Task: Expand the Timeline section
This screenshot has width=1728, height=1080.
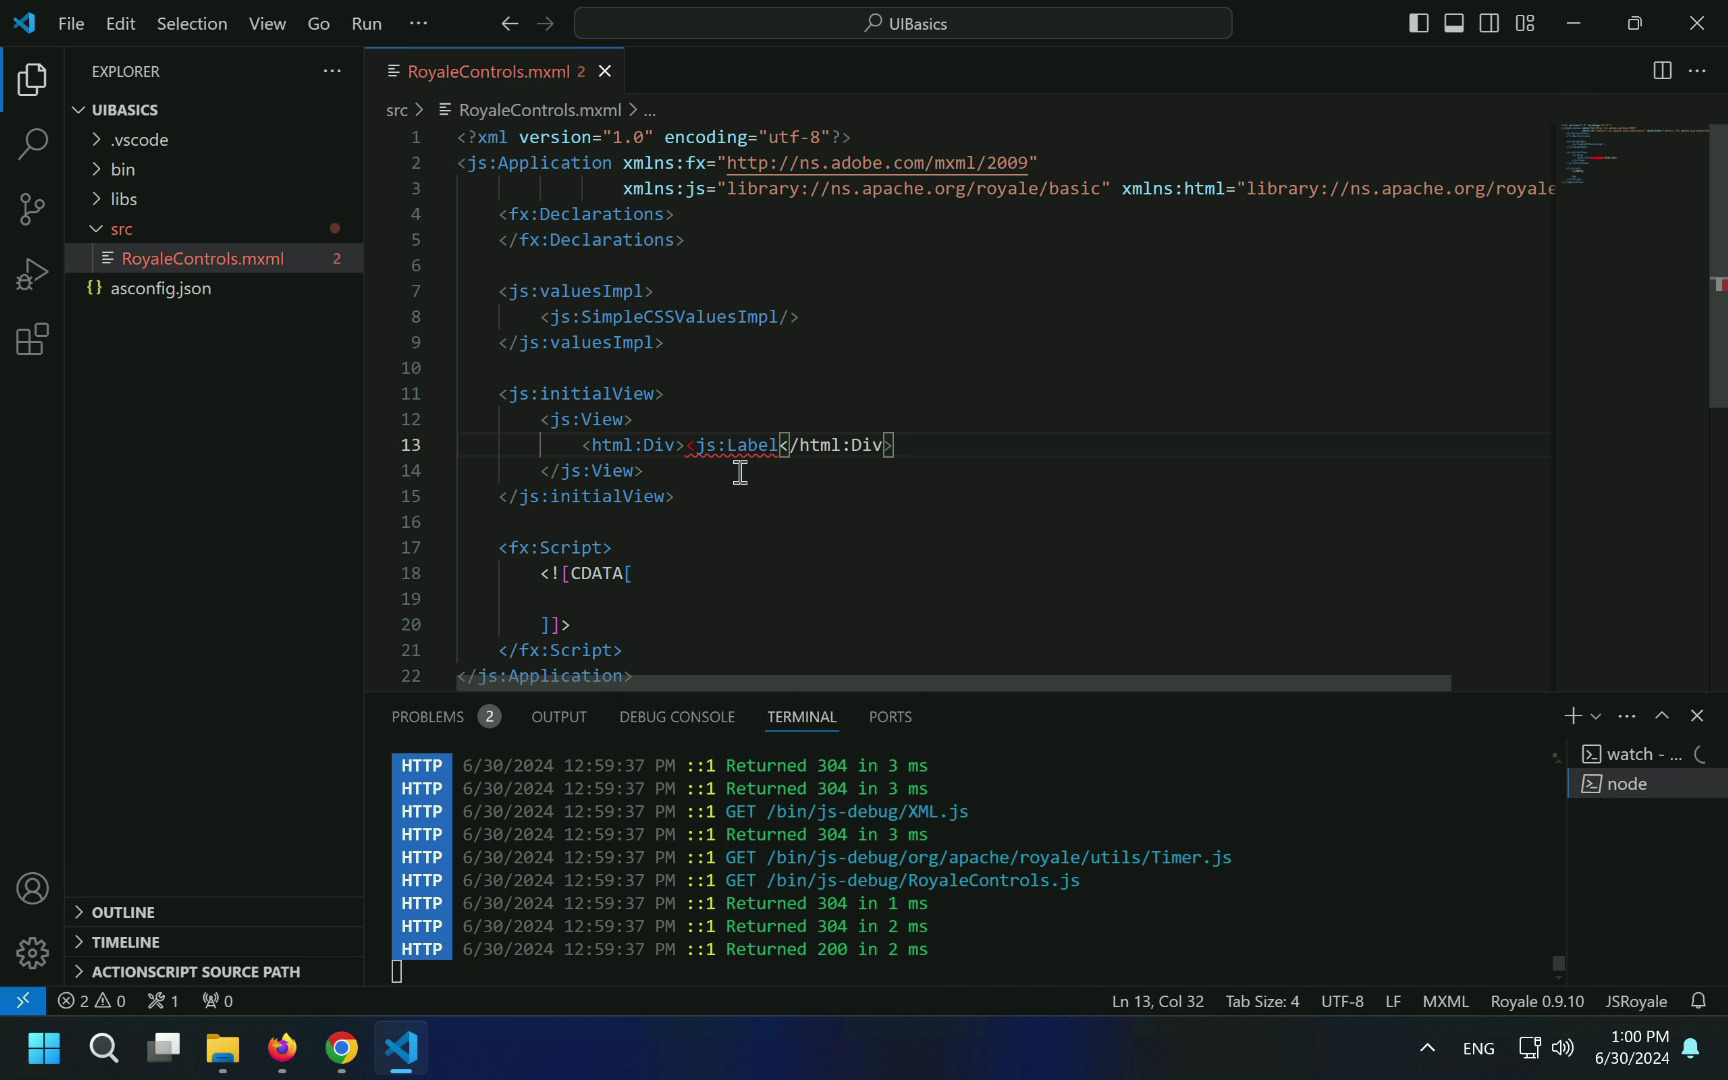Action: 214,942
